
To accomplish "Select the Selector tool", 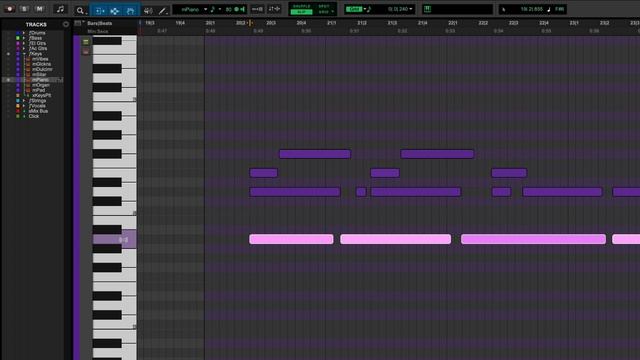I will click(115, 11).
